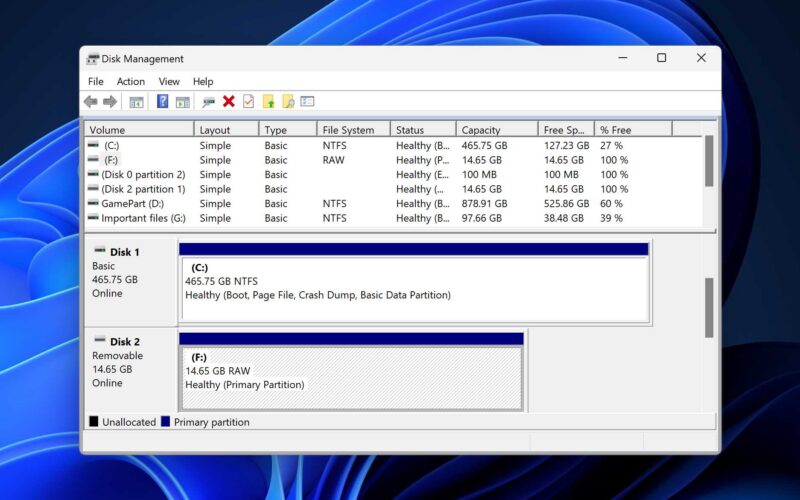Screen dimensions: 800x500
Task: Click the drive icon beside Disk 0 partition 2
Action: pos(93,174)
